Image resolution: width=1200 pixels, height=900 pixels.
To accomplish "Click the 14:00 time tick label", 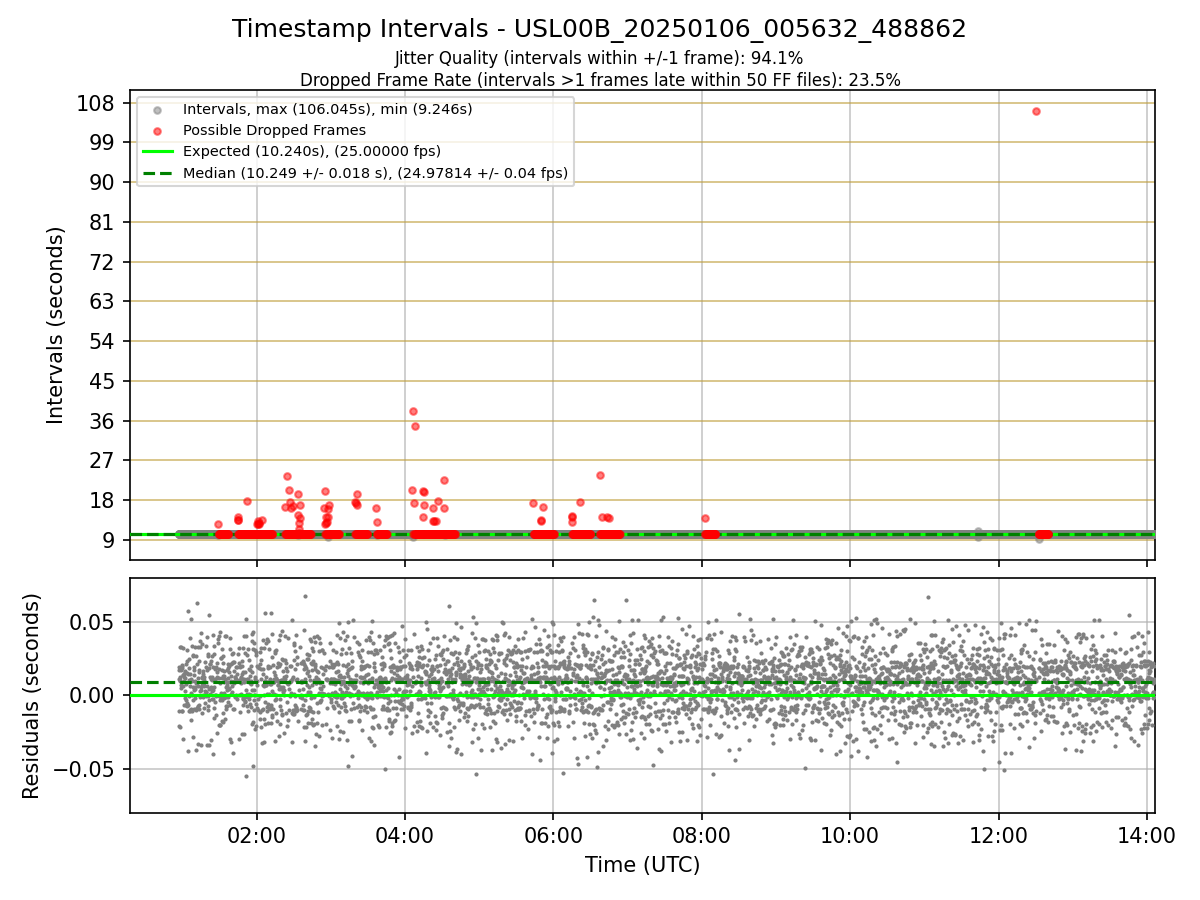I will coord(1146,833).
